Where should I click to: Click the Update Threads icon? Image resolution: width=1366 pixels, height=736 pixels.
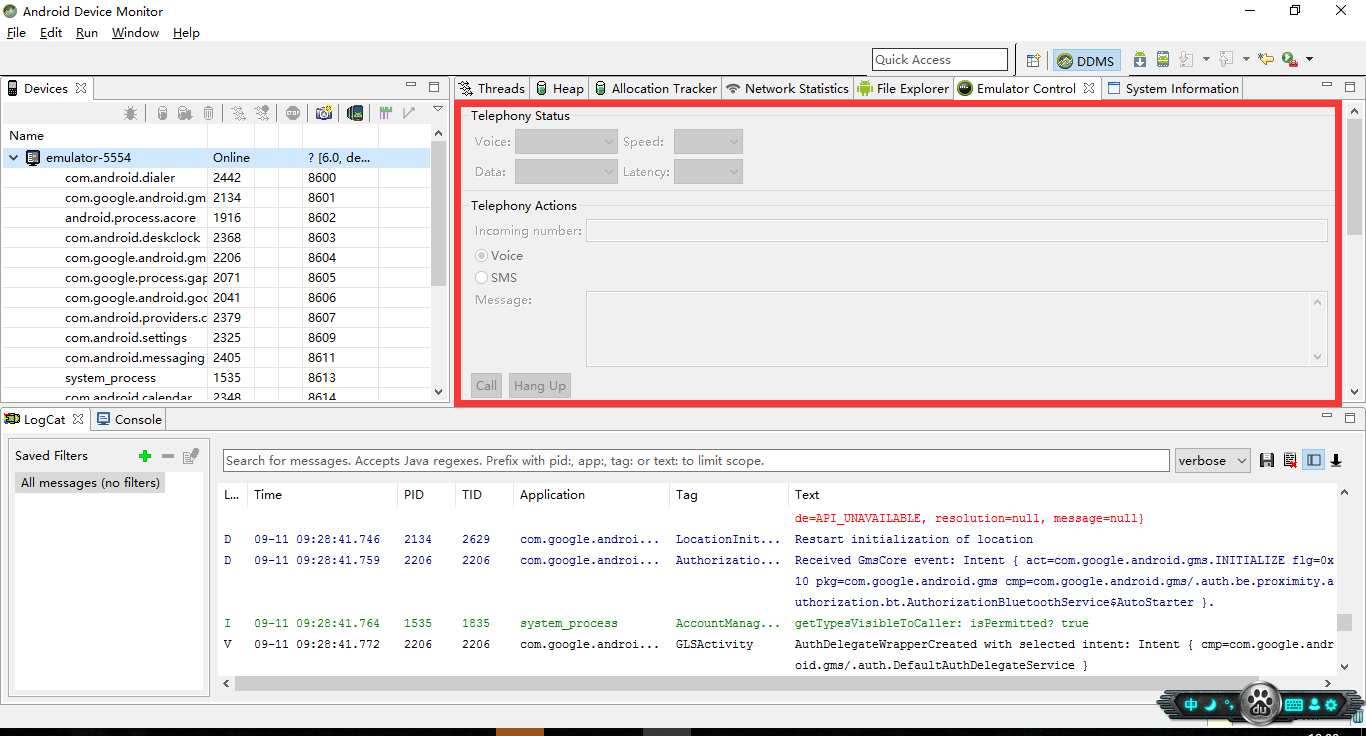tap(238, 114)
